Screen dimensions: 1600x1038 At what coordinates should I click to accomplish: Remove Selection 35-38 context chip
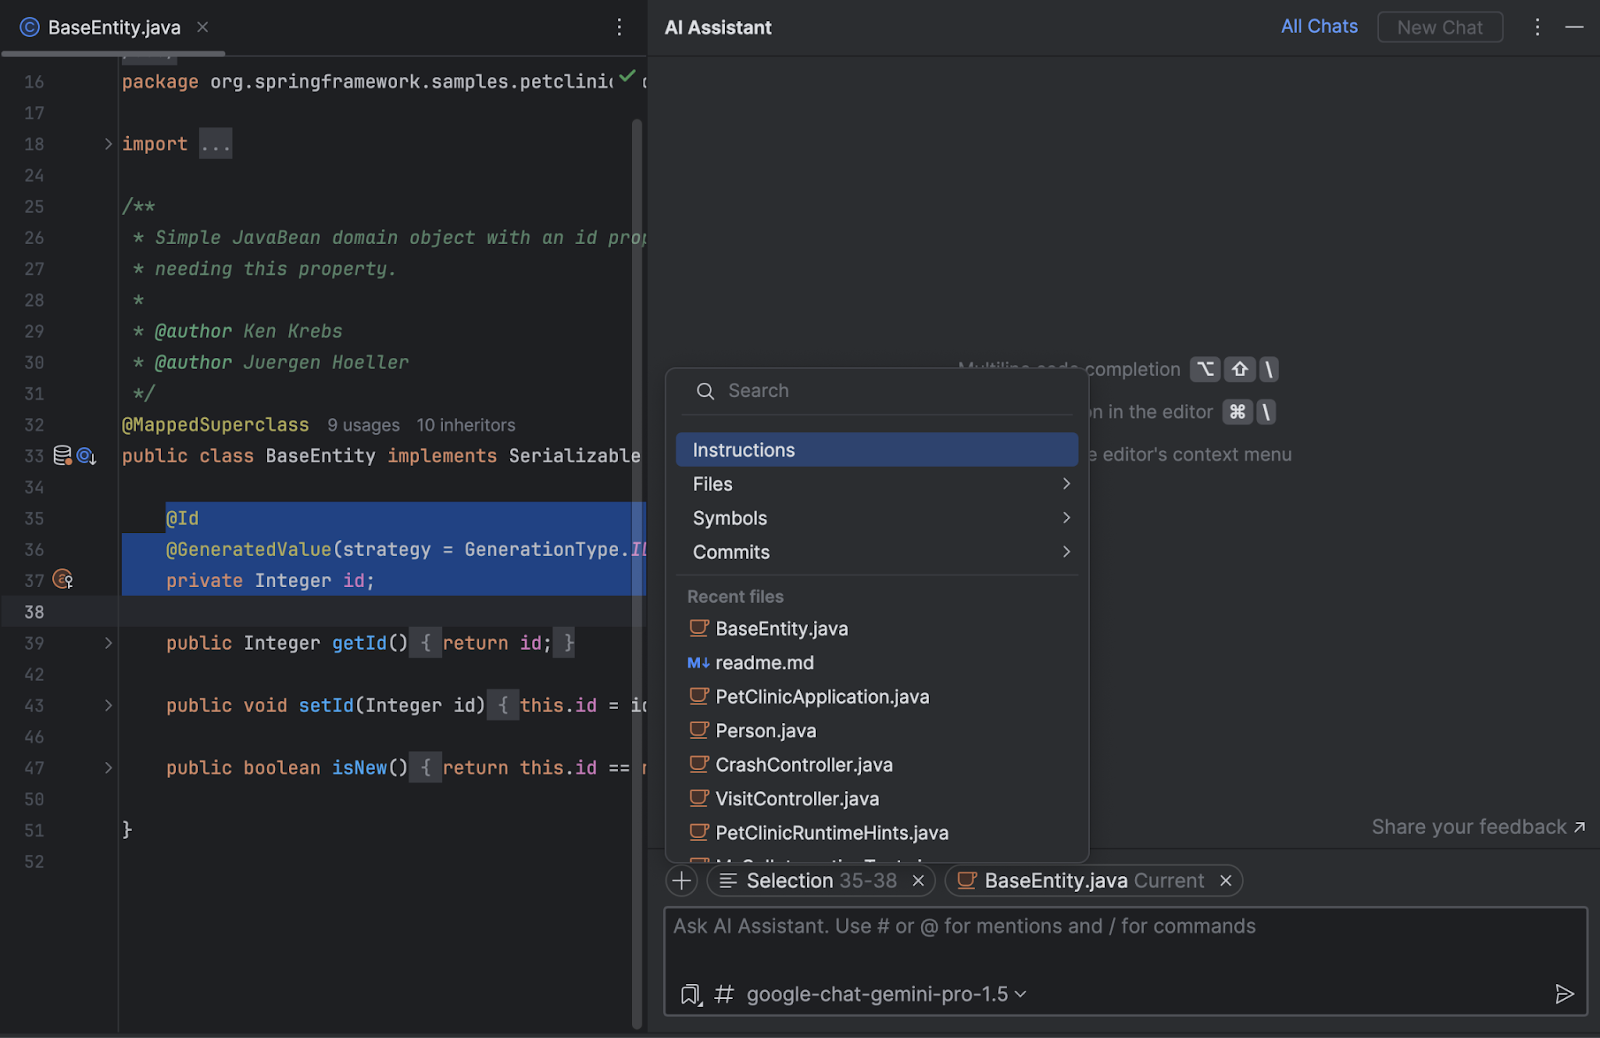click(x=918, y=881)
